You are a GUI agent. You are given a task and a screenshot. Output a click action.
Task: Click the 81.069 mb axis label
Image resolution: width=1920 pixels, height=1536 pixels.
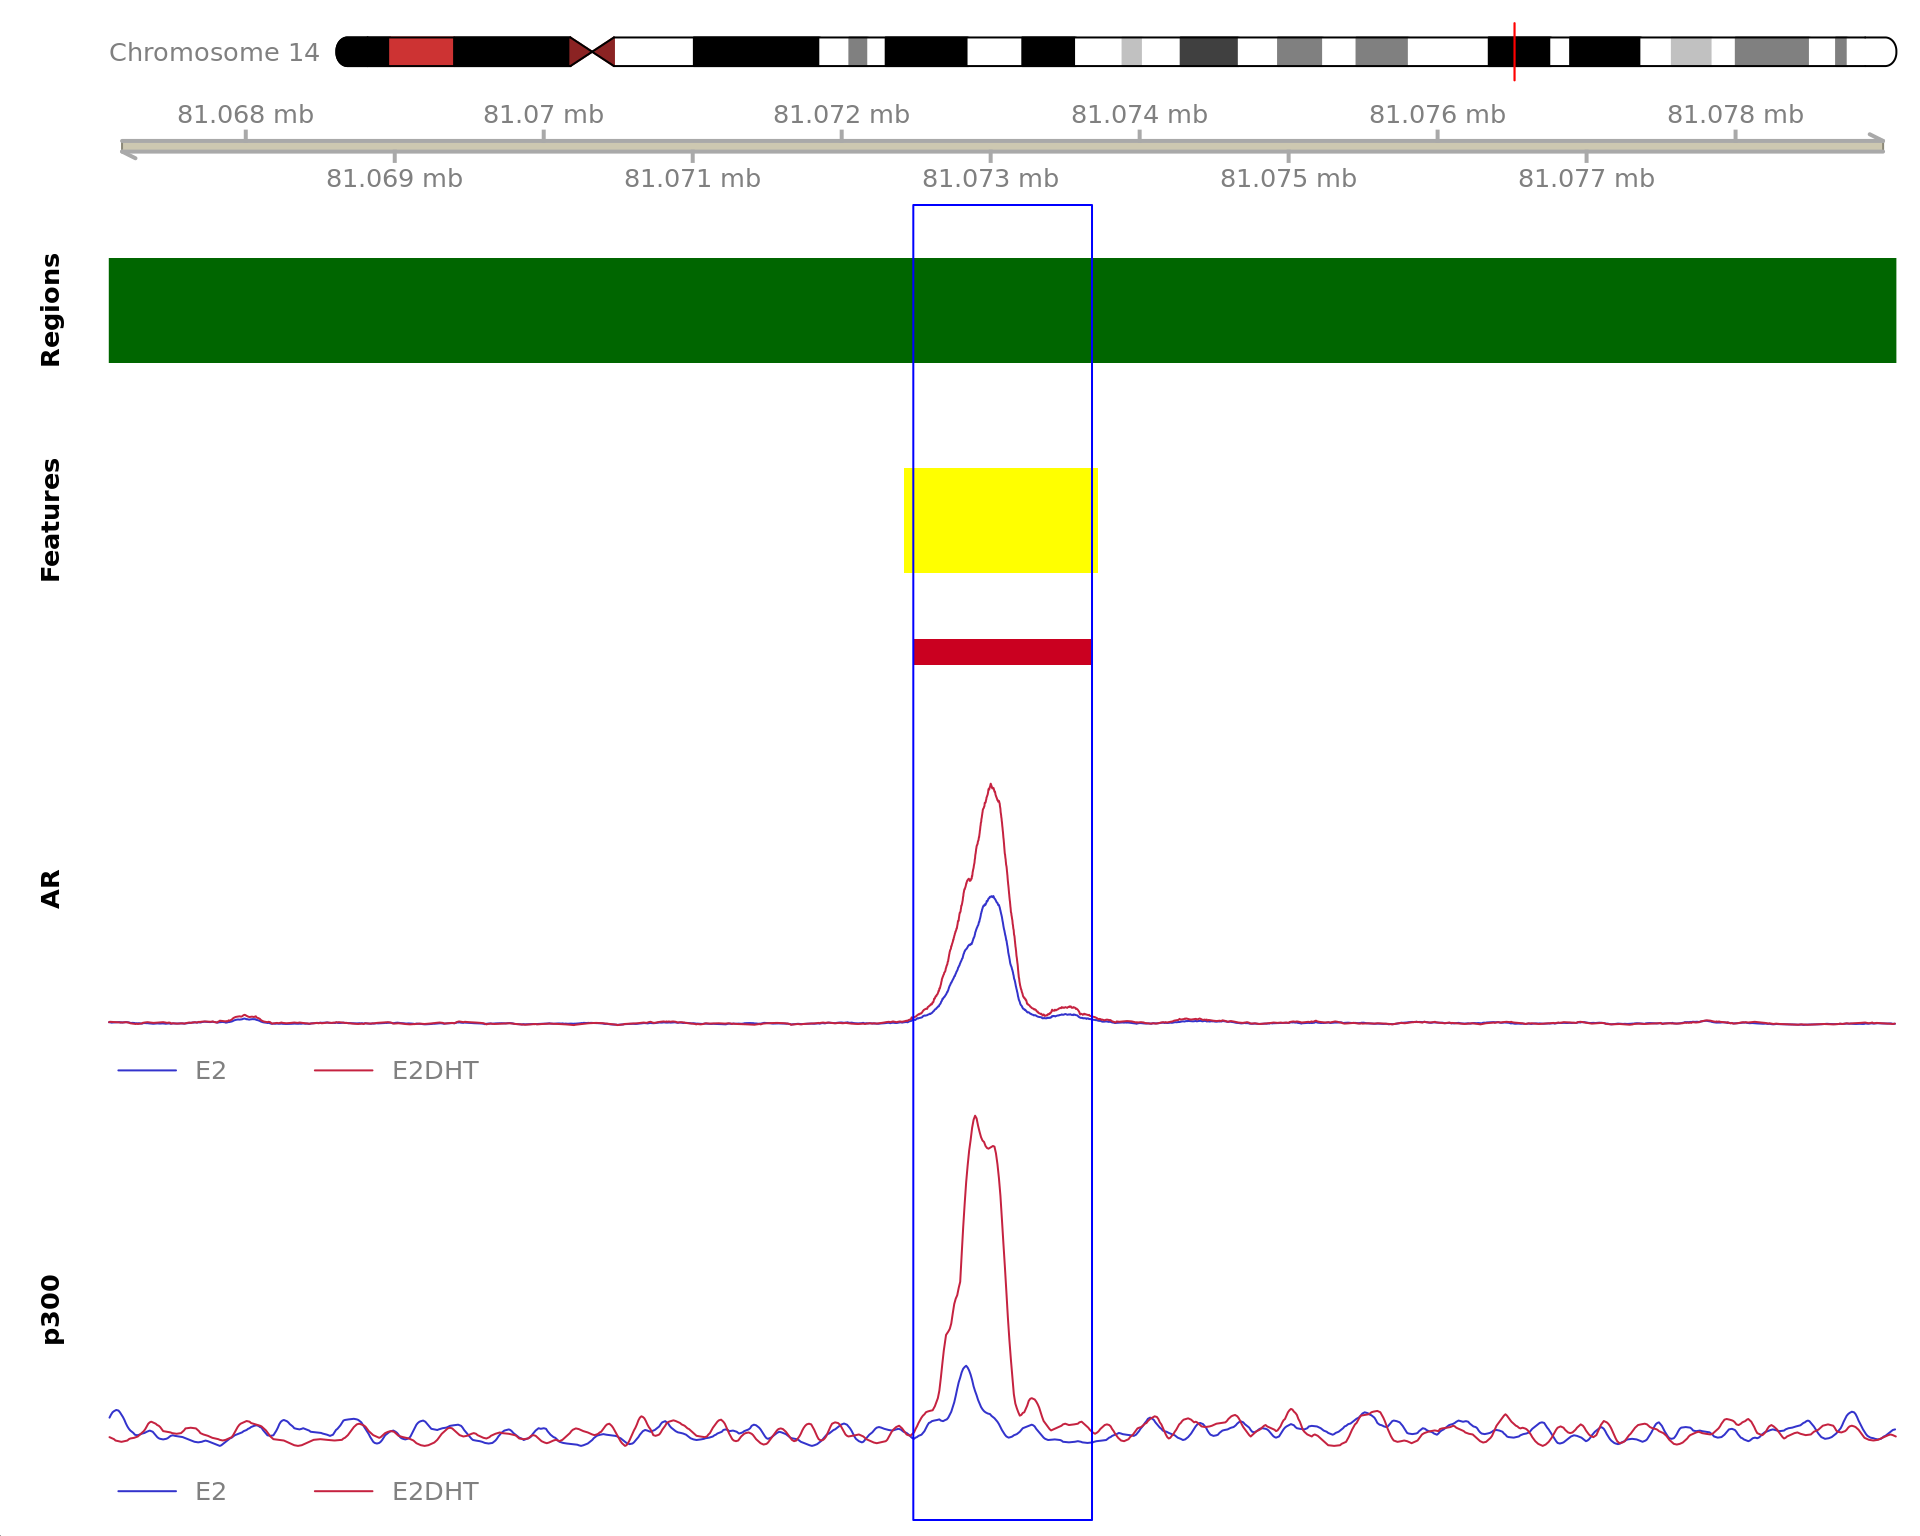pos(394,179)
